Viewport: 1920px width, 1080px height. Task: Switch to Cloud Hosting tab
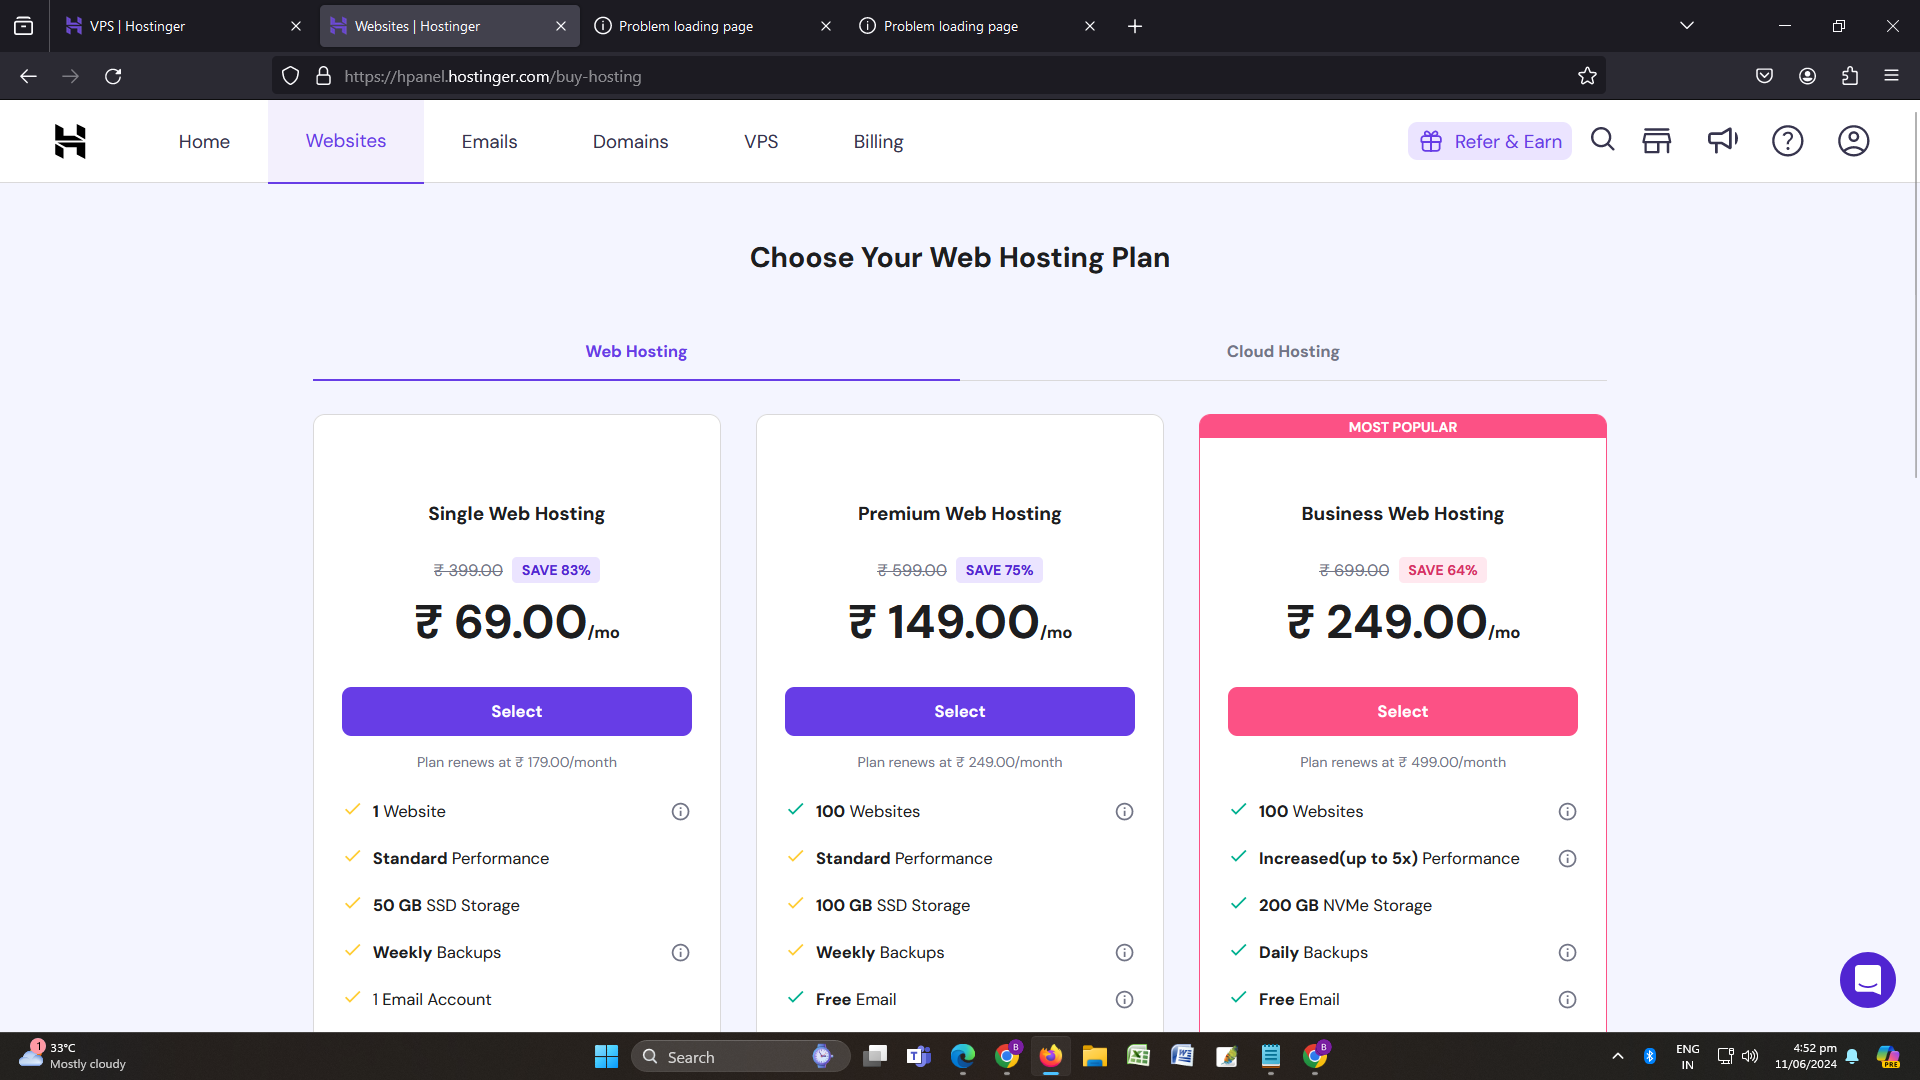(x=1282, y=352)
